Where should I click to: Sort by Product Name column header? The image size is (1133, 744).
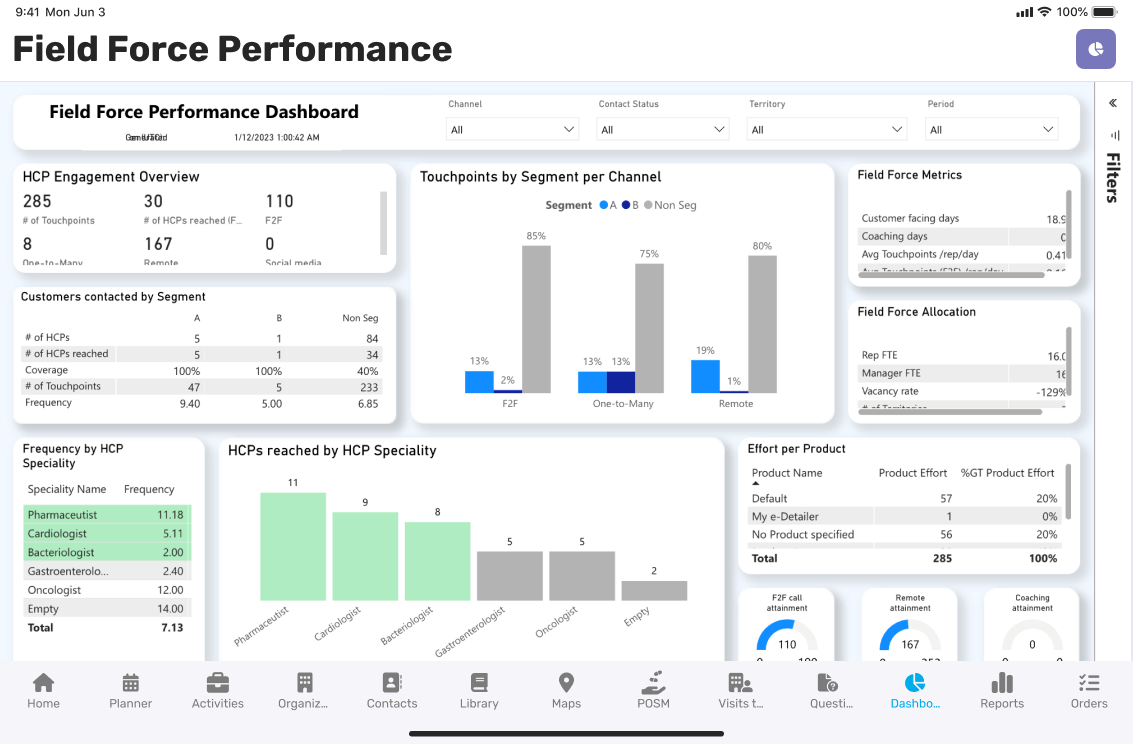click(x=787, y=473)
